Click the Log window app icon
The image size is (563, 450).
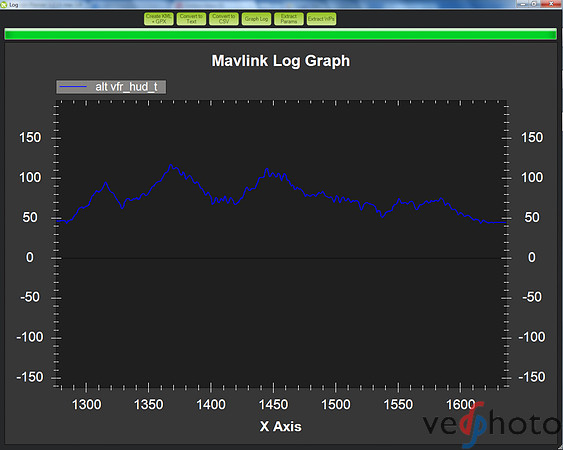[4, 5]
